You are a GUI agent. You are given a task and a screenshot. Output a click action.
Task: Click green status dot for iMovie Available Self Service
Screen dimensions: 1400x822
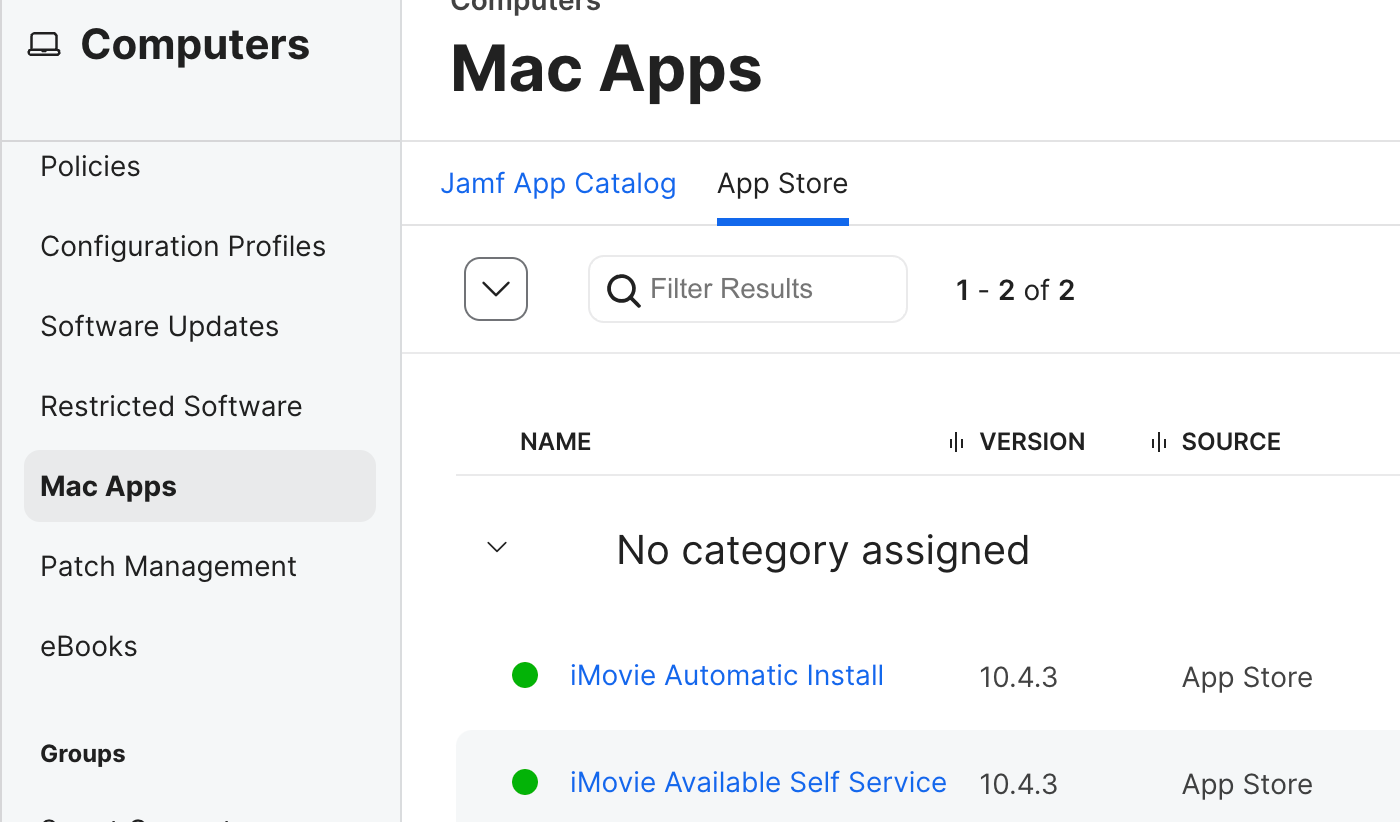pyautogui.click(x=525, y=783)
